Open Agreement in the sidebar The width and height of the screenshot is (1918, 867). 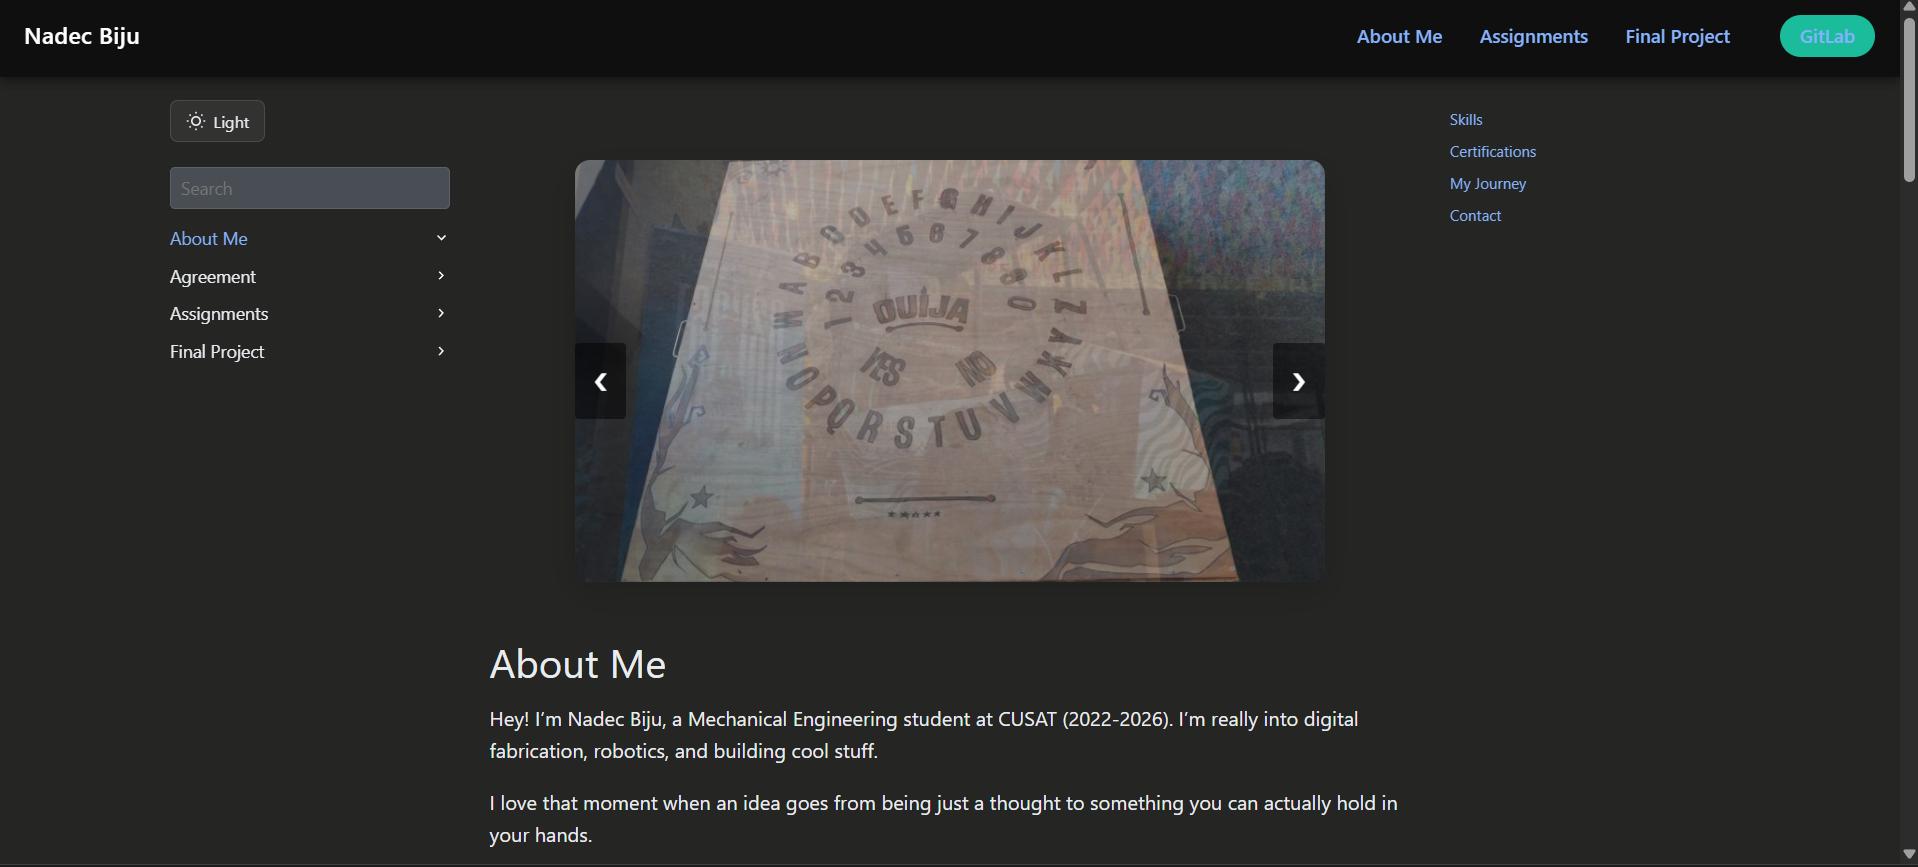213,276
